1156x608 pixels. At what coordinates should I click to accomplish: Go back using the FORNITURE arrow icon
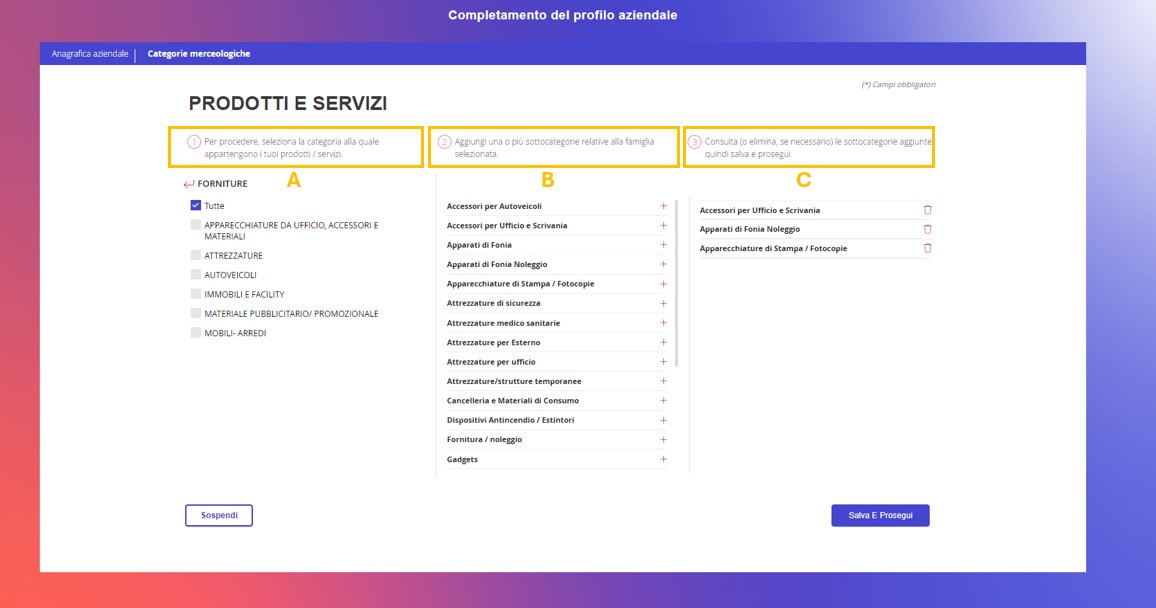189,184
